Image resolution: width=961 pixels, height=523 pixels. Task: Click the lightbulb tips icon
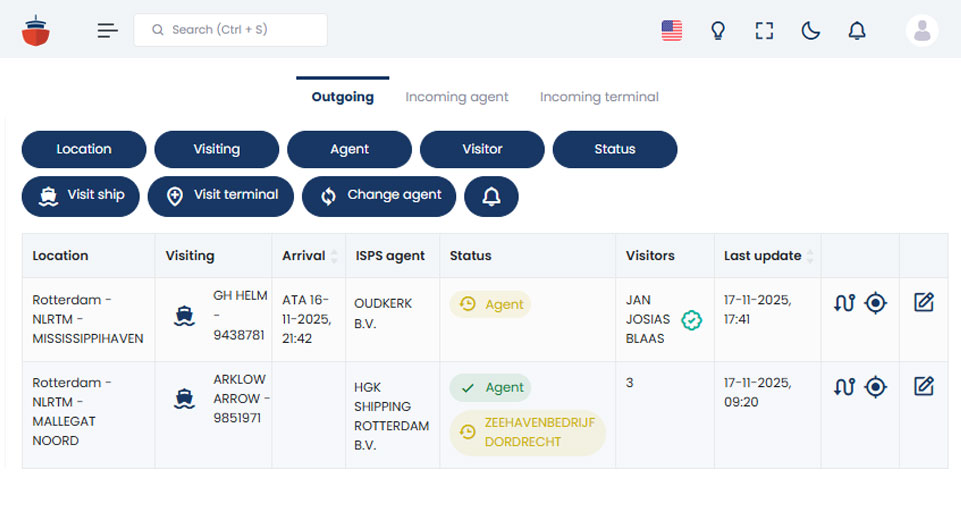[717, 30]
